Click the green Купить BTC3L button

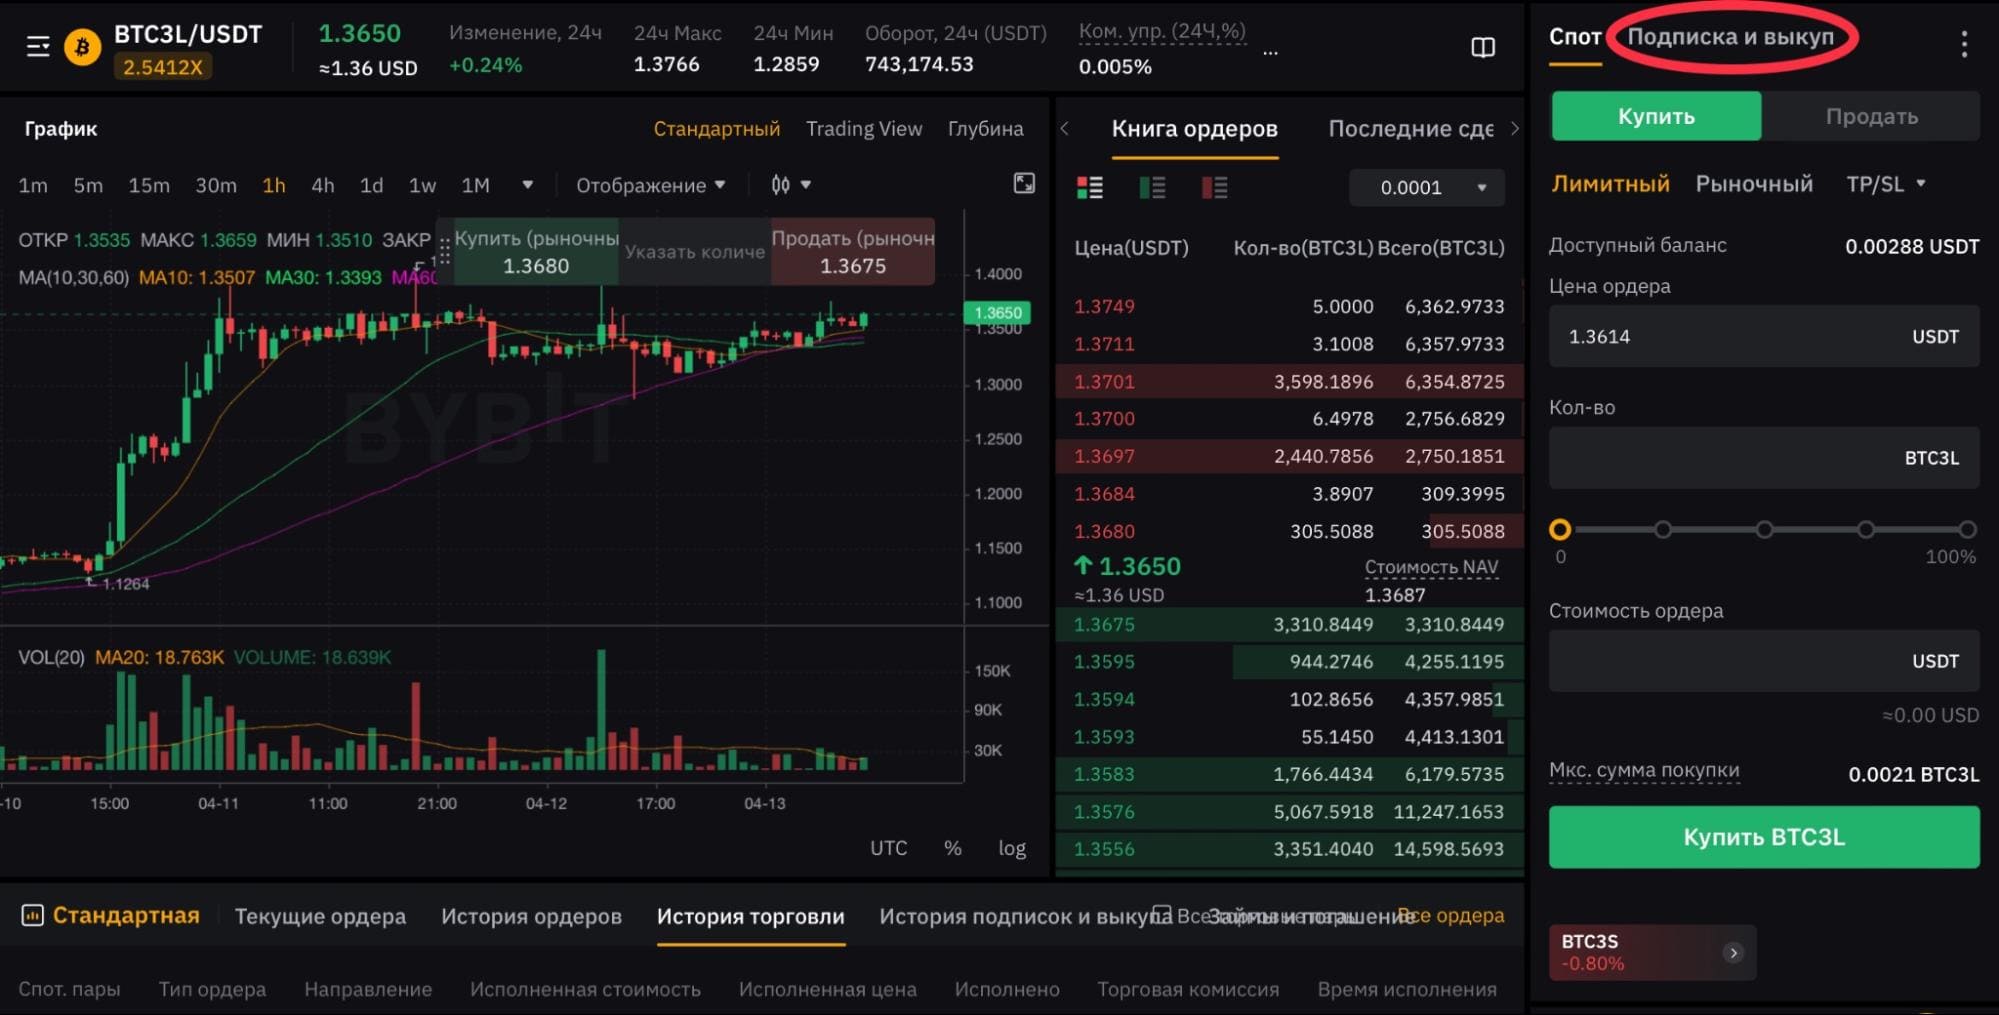(x=1764, y=837)
